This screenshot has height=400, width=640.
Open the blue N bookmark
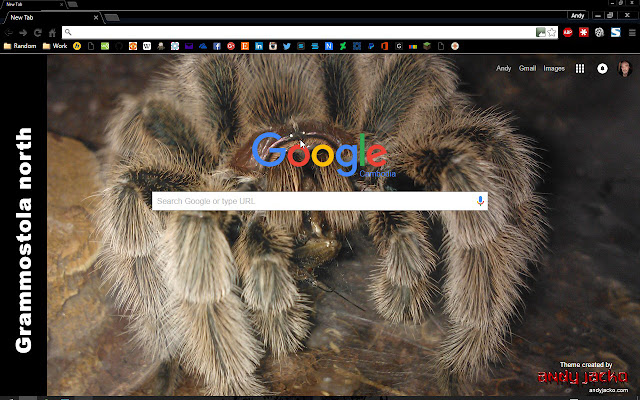tap(329, 46)
